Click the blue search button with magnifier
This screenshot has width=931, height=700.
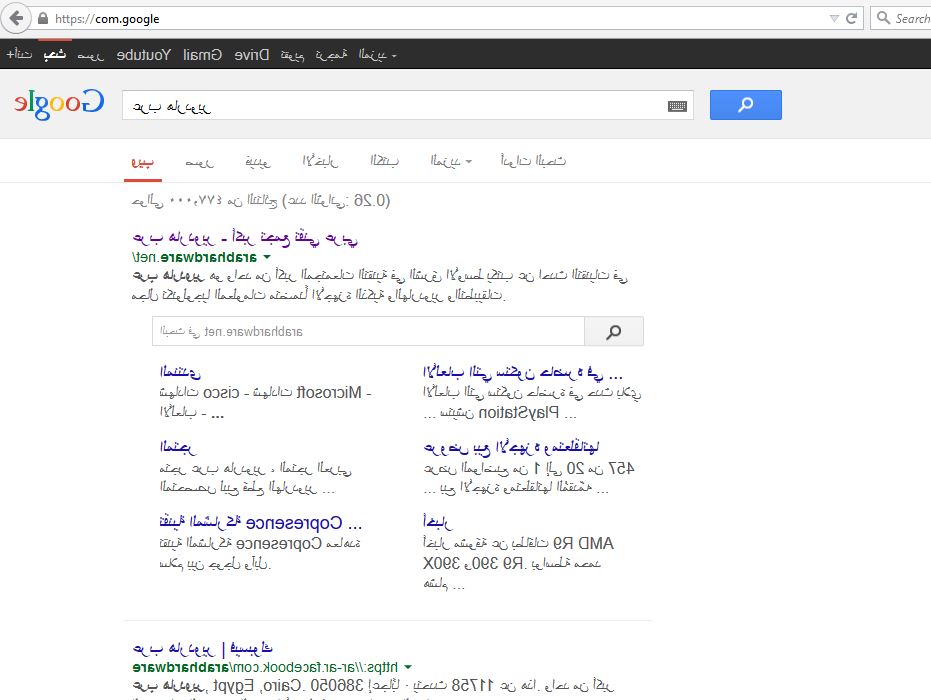coord(746,105)
